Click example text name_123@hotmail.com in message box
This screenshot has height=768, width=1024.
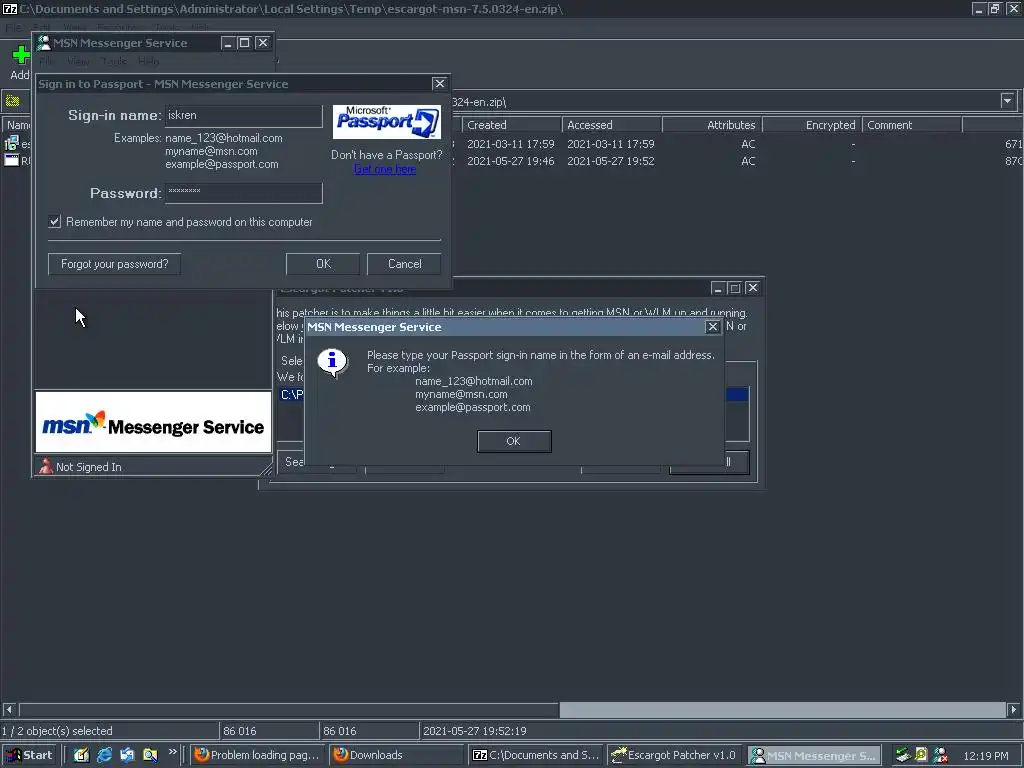pyautogui.click(x=473, y=381)
